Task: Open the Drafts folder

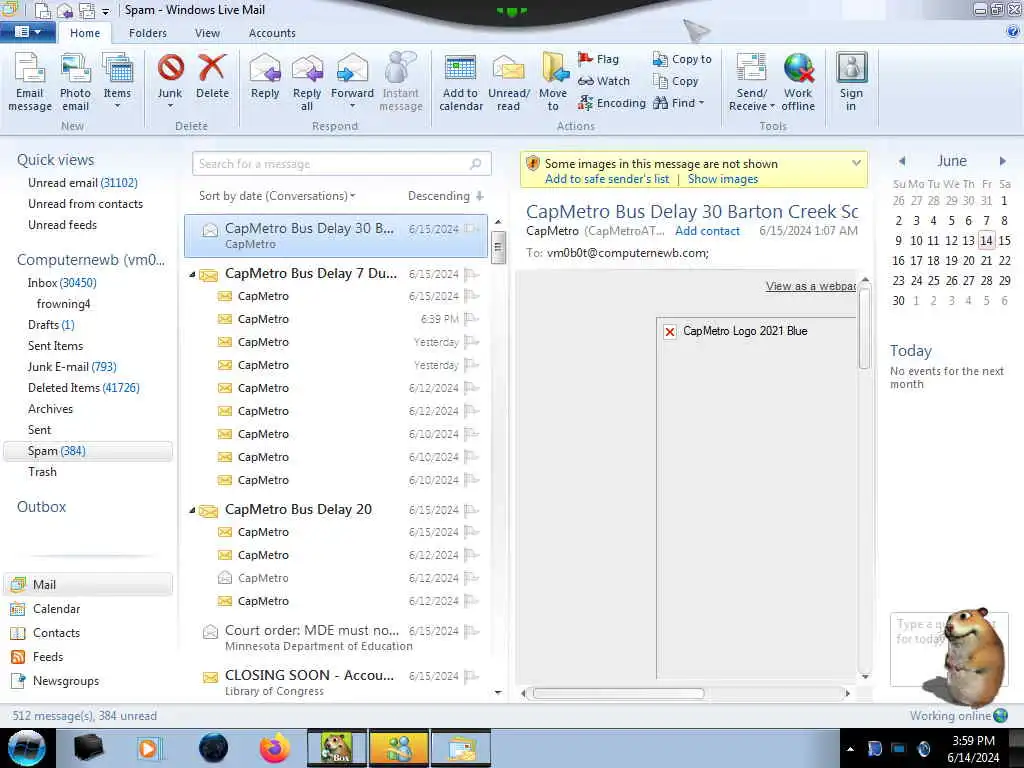Action: (51, 325)
